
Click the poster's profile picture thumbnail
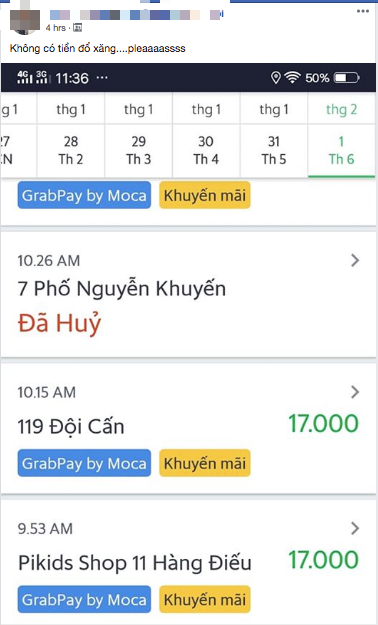[x=25, y=21]
